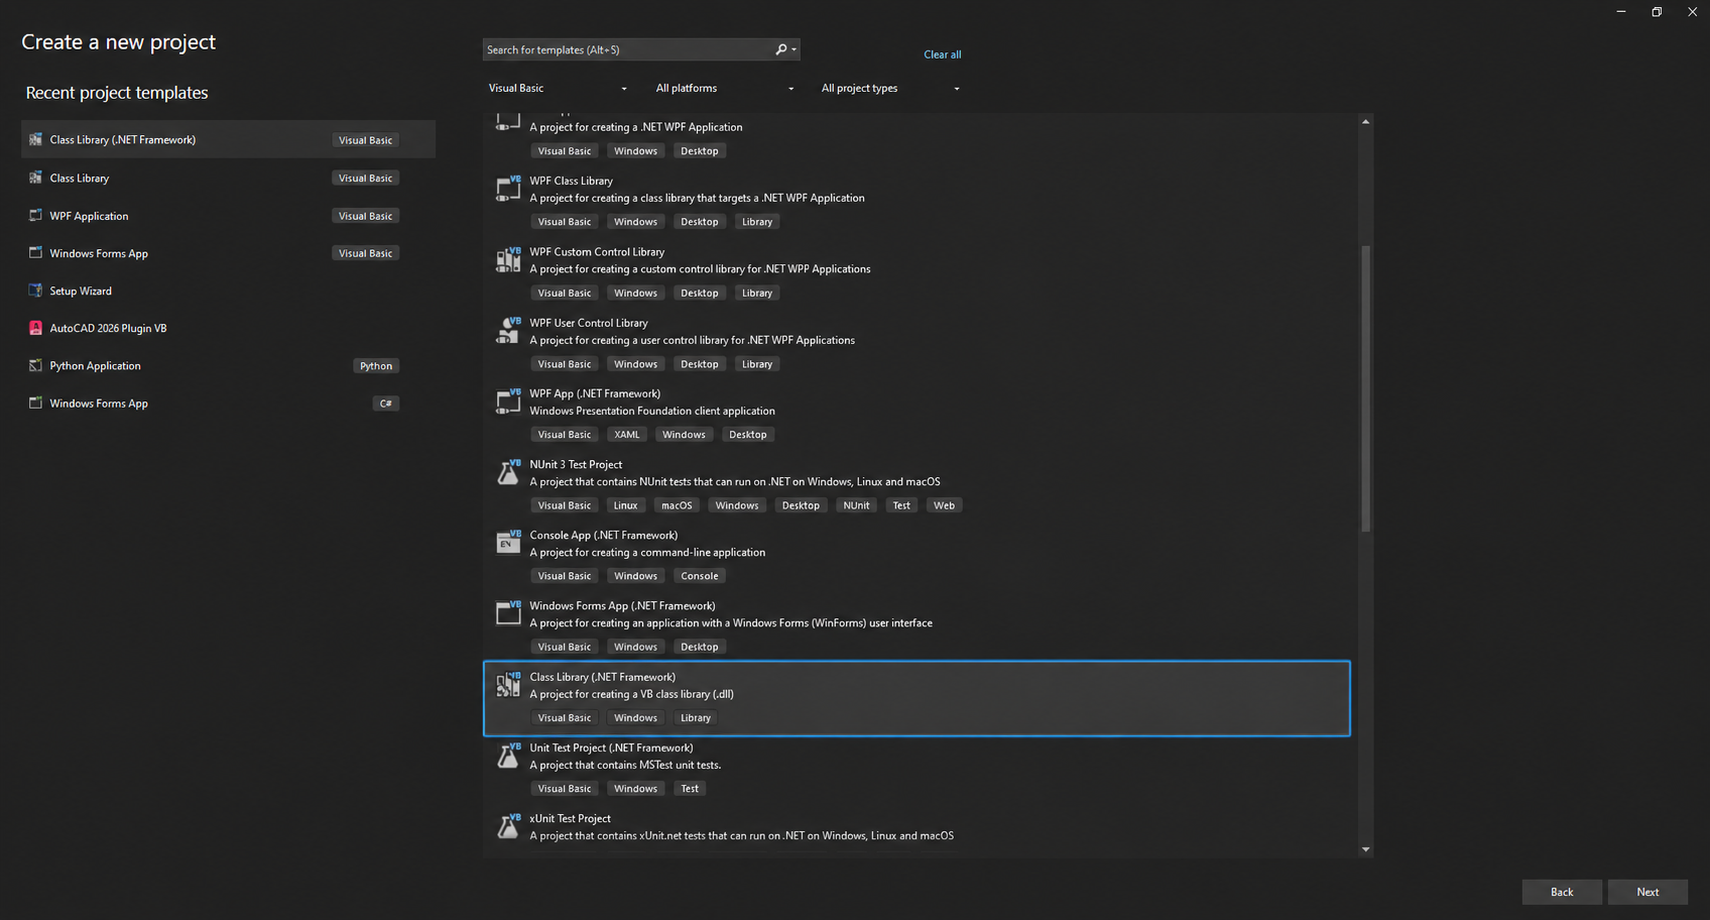Expand the search options arrow beside magnifier
The width and height of the screenshot is (1710, 920).
[x=794, y=50]
